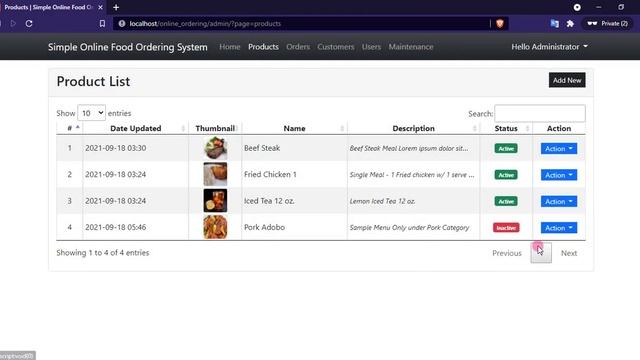Click the Simple Online Food Ordering System brand
The height and width of the screenshot is (360, 640).
128,47
